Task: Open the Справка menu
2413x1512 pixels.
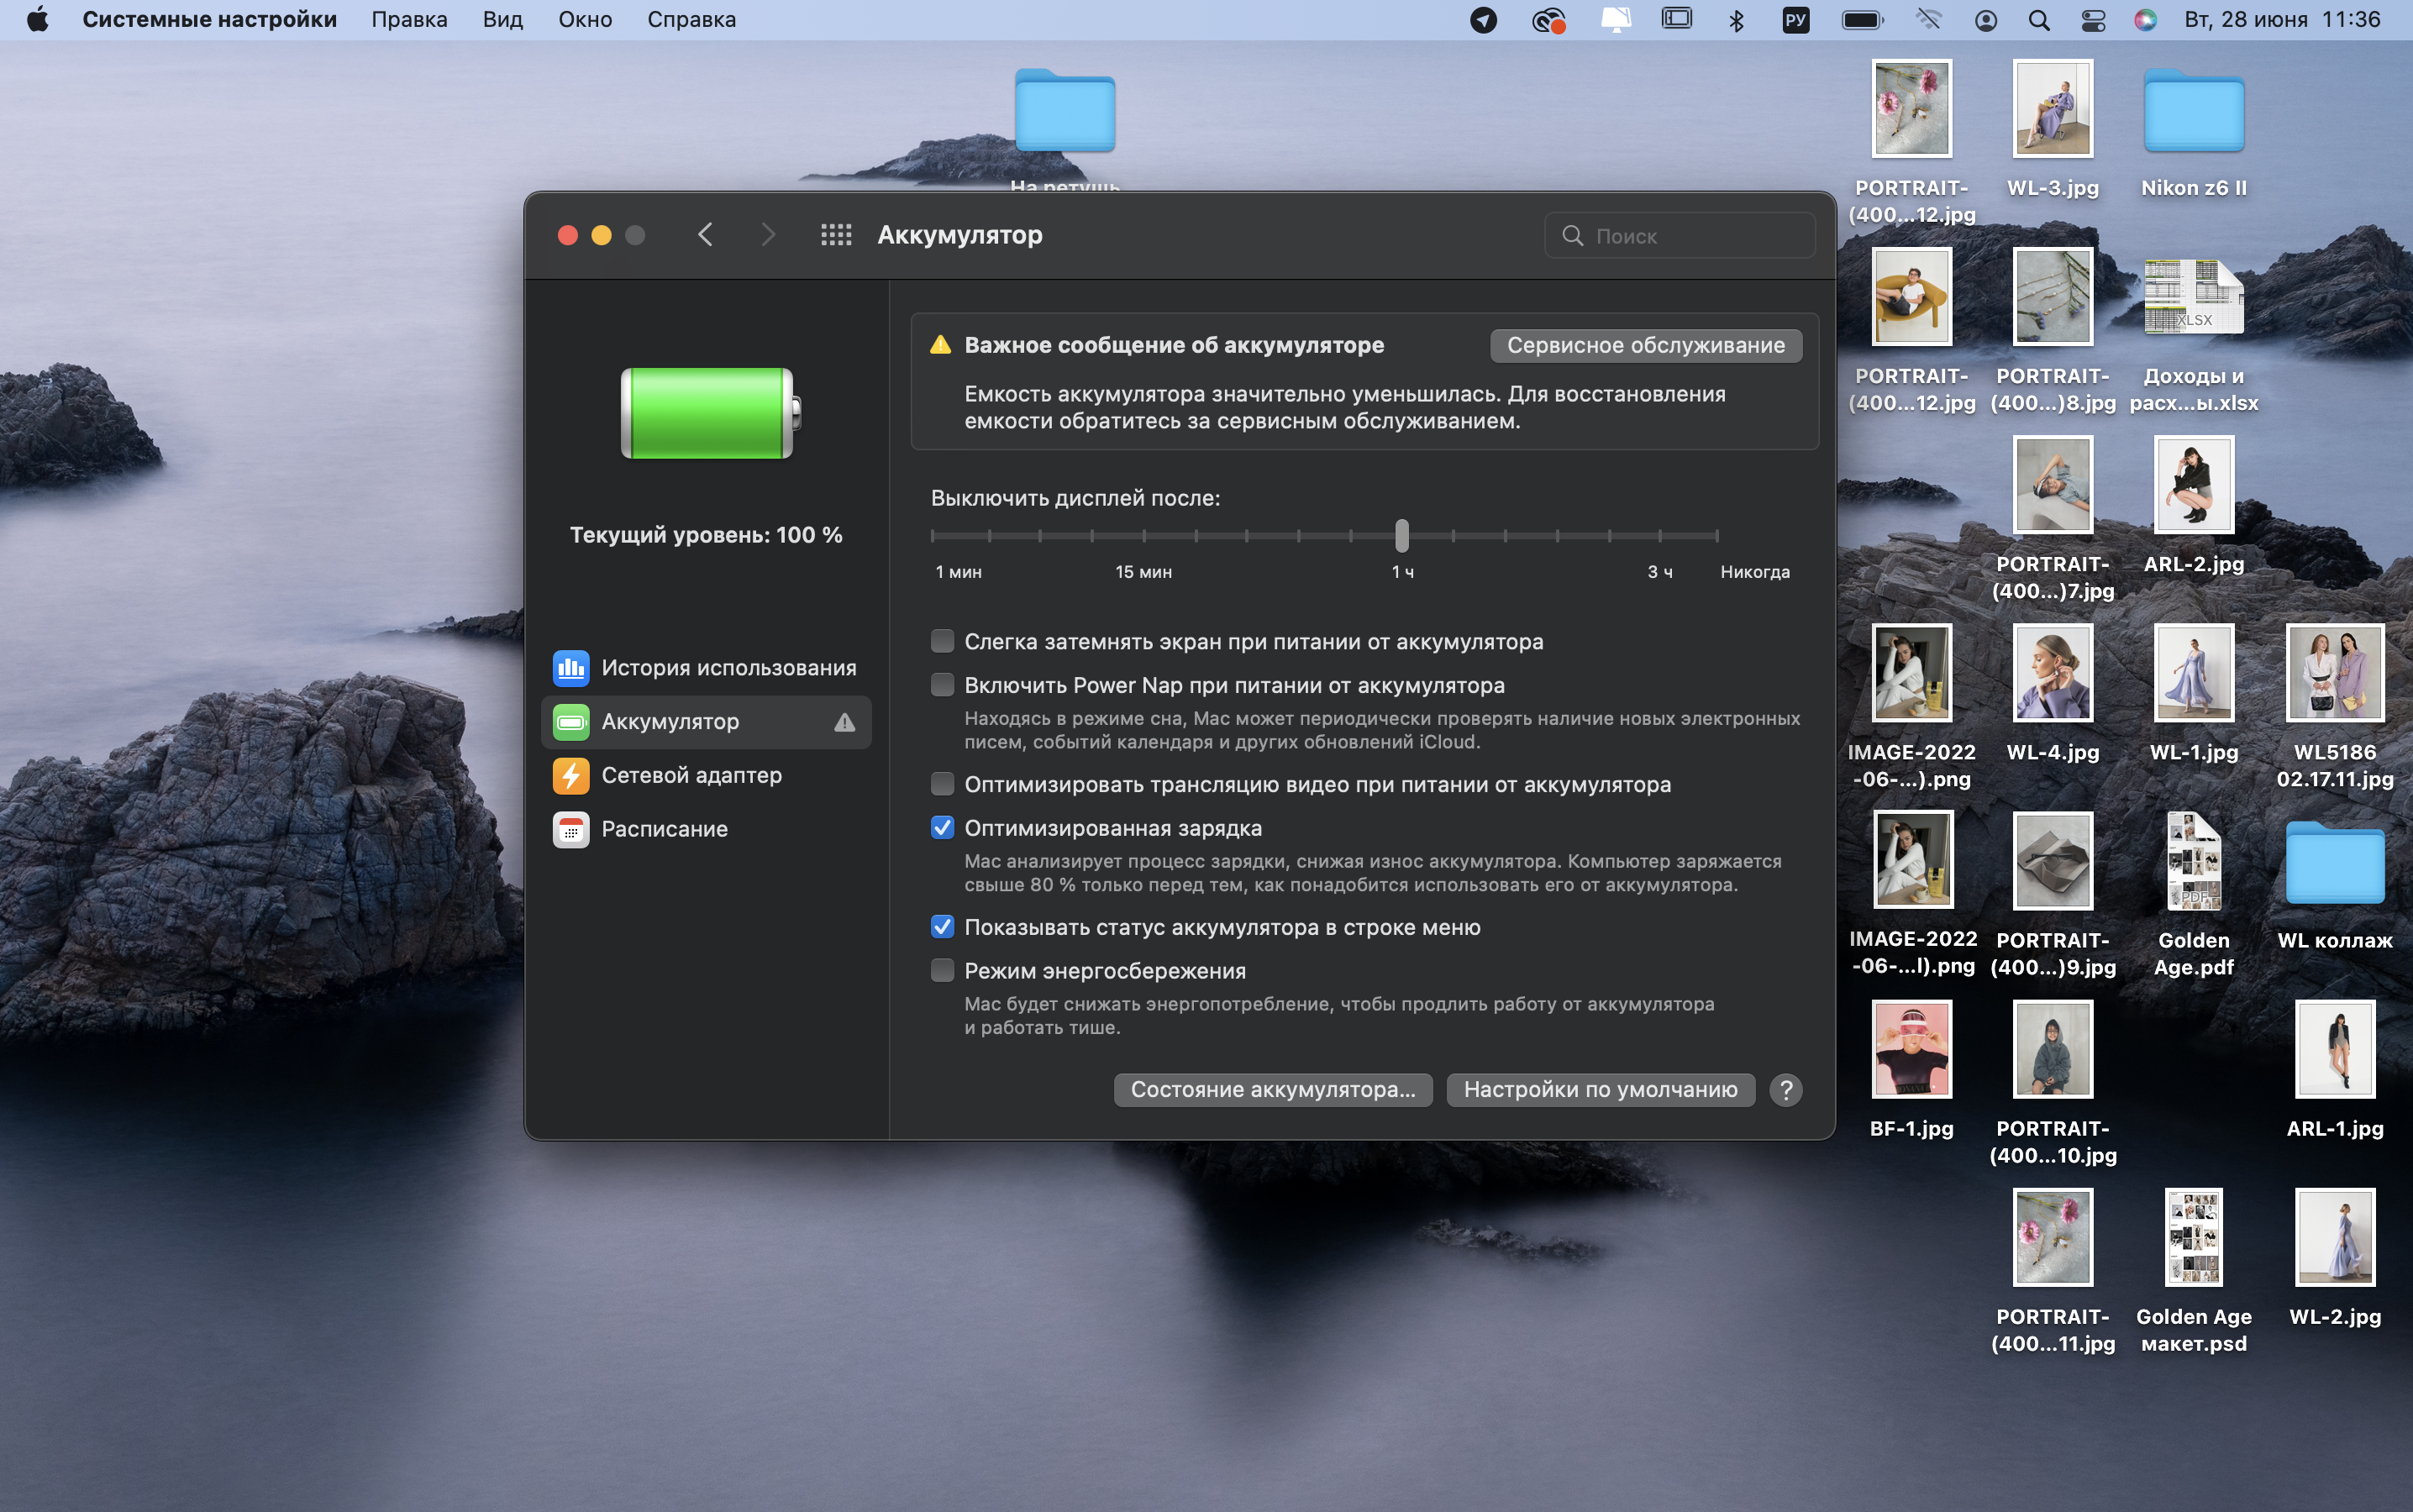Action: [x=691, y=20]
